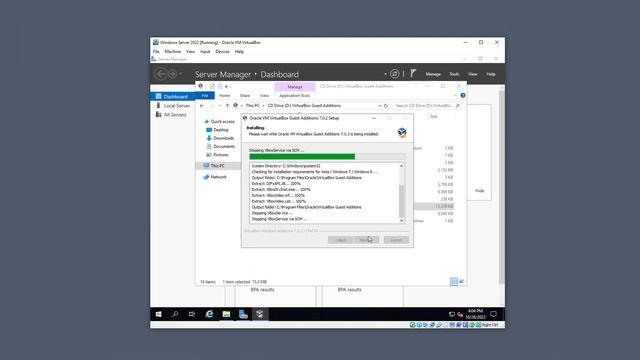Click the Windows Start button

158,314
